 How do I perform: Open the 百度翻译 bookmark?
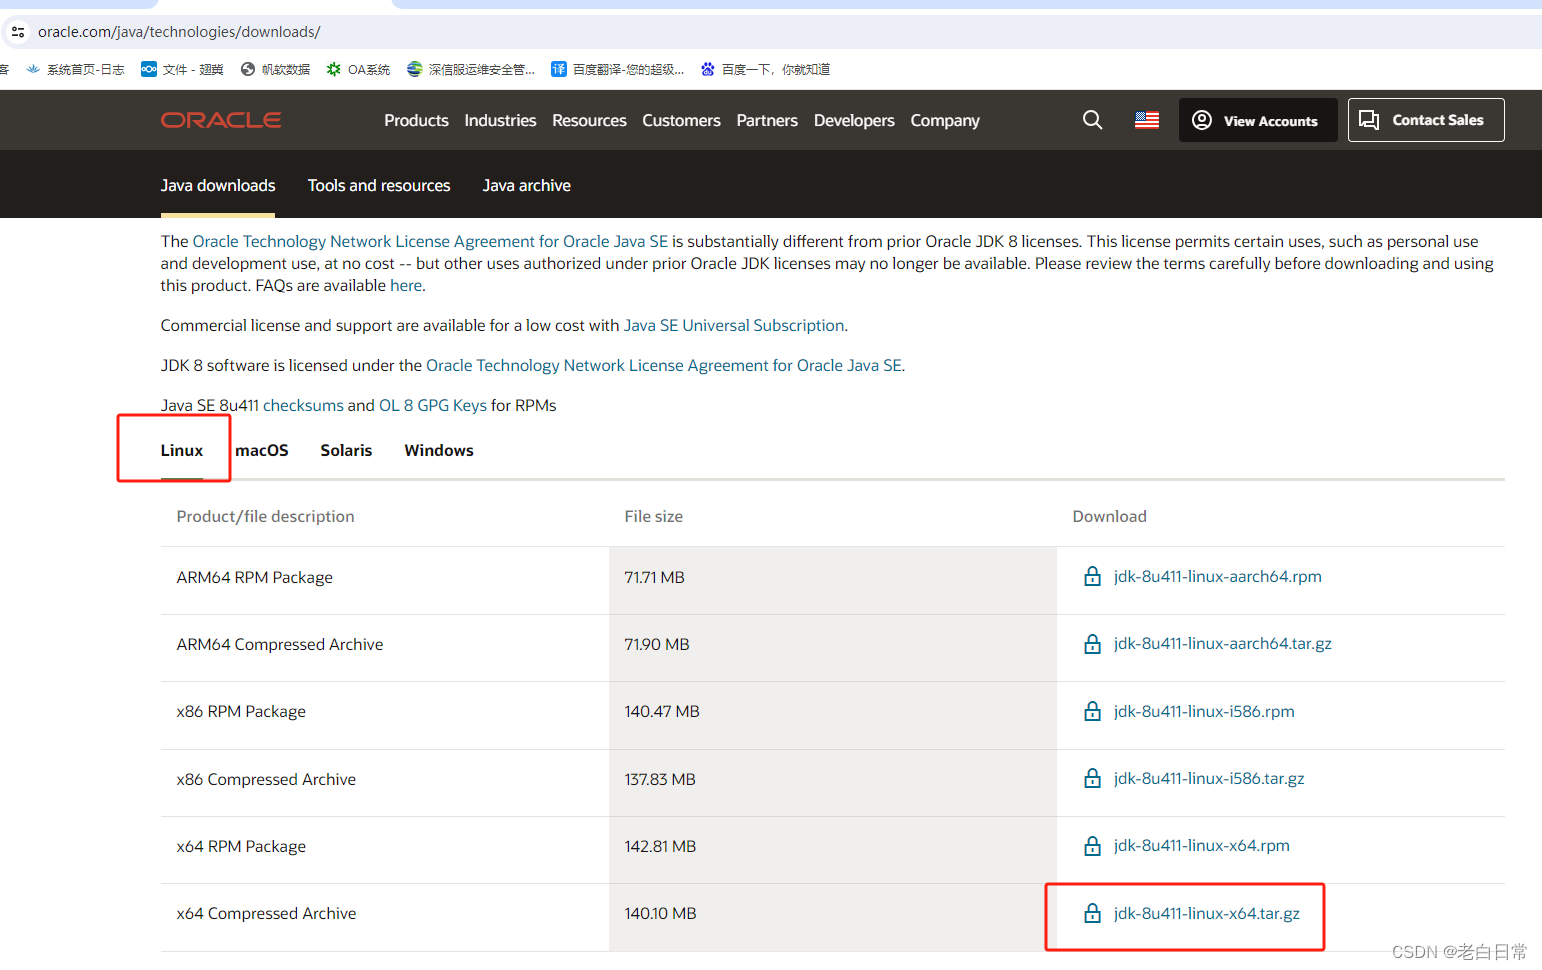coord(618,69)
